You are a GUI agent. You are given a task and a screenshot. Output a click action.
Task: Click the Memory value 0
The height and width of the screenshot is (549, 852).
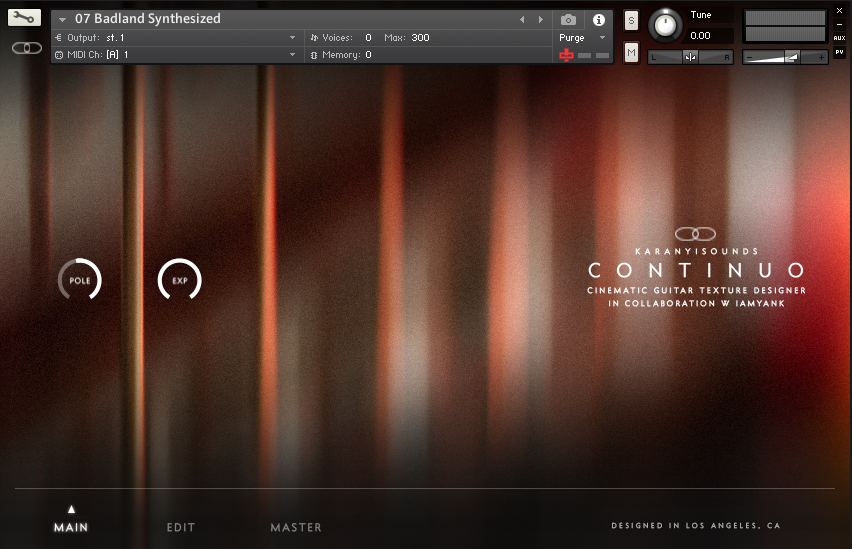tap(368, 54)
